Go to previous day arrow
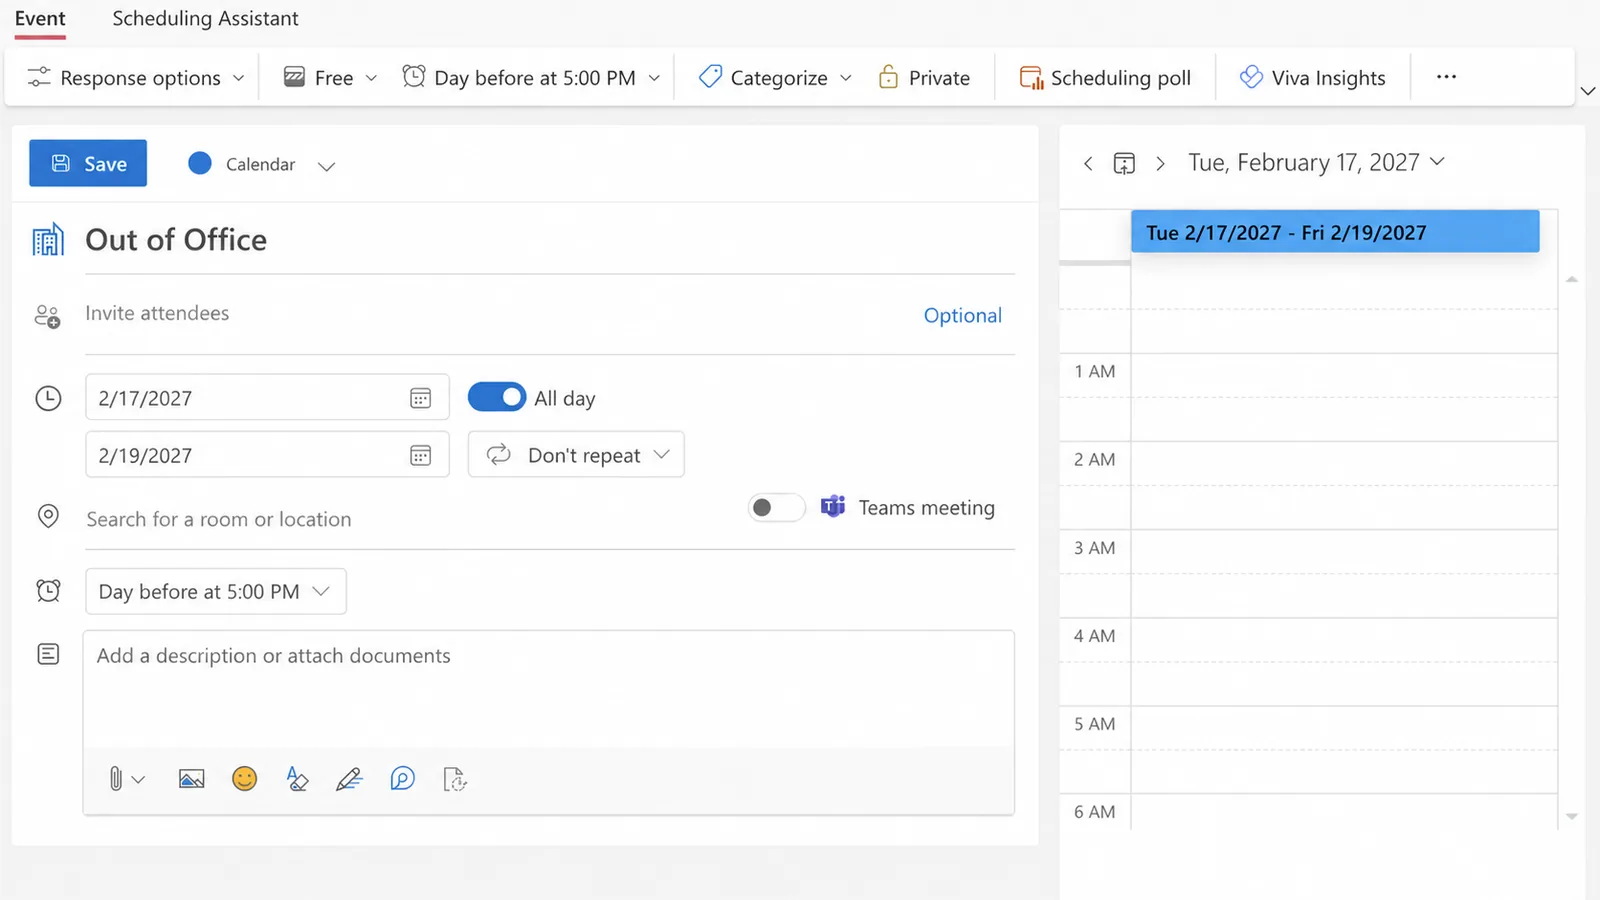 click(x=1088, y=163)
